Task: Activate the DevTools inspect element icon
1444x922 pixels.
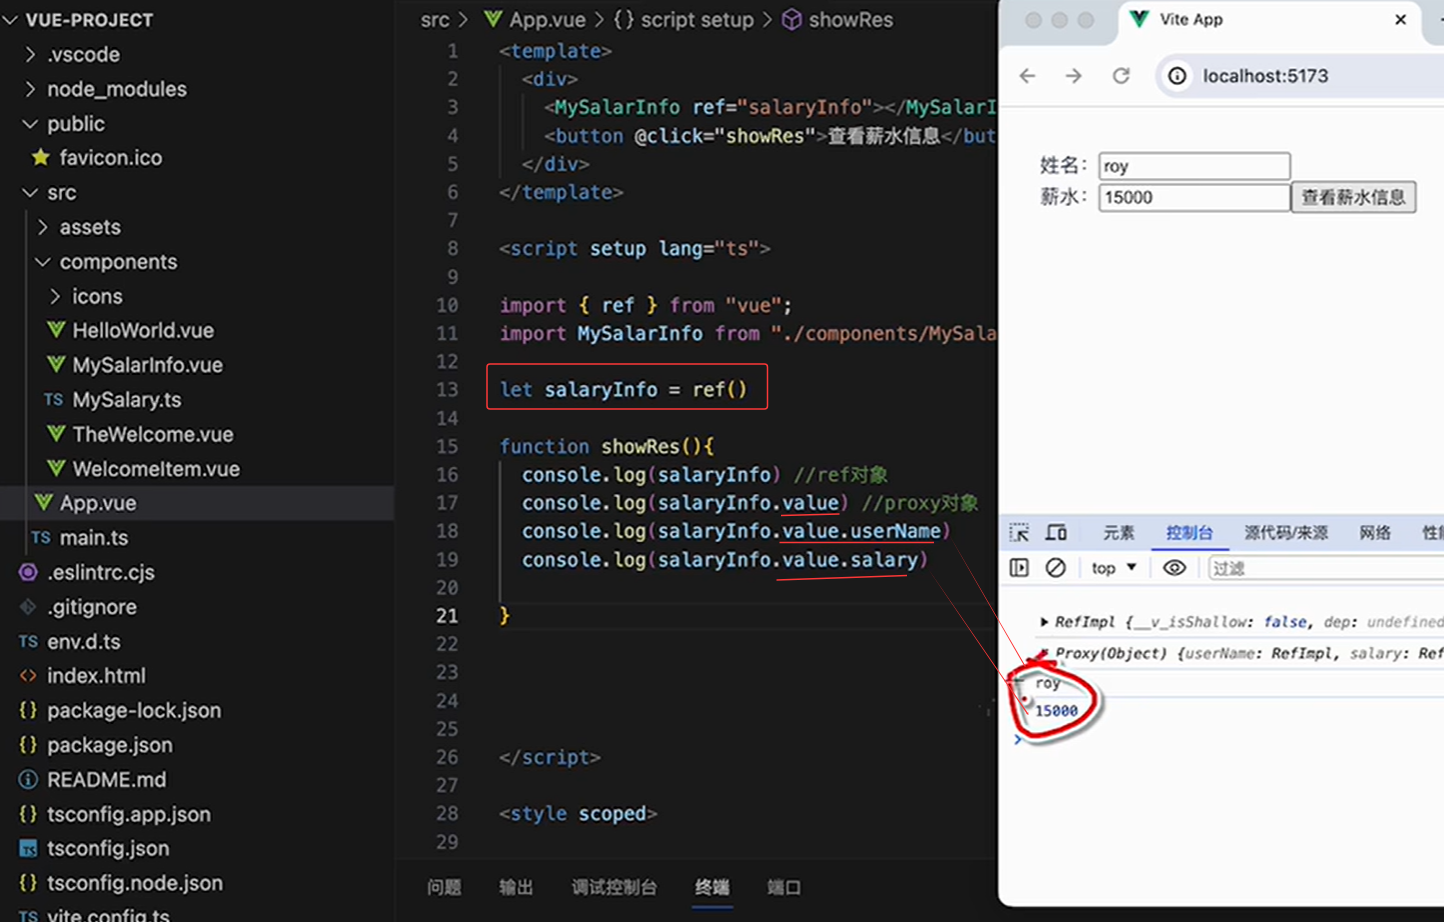Action: 1019,533
